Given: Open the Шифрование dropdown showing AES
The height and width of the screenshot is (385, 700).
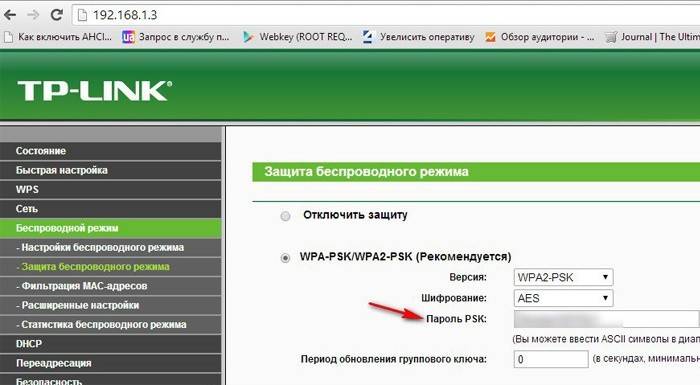Looking at the screenshot, I should [x=563, y=298].
